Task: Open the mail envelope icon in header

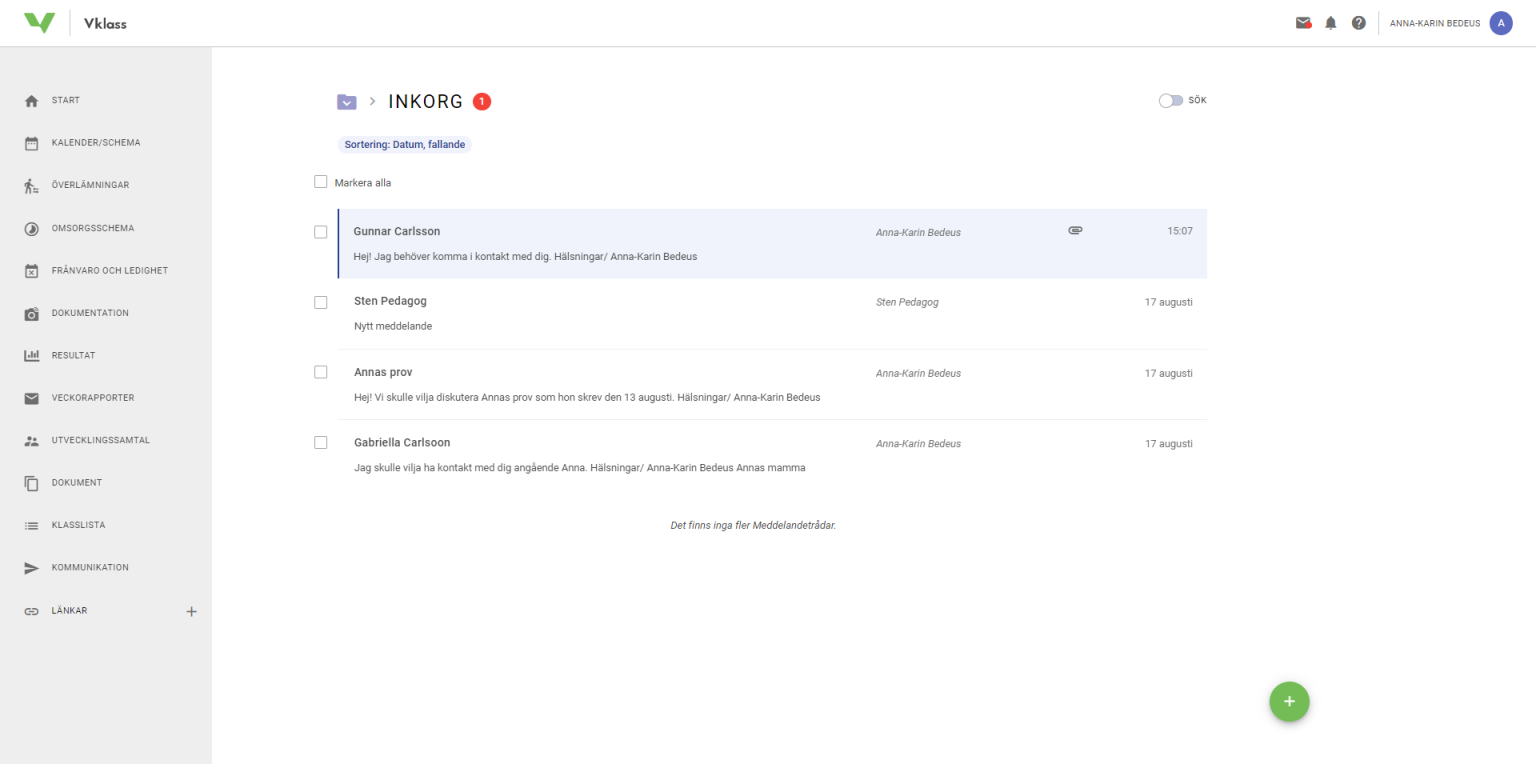Action: pyautogui.click(x=1303, y=23)
